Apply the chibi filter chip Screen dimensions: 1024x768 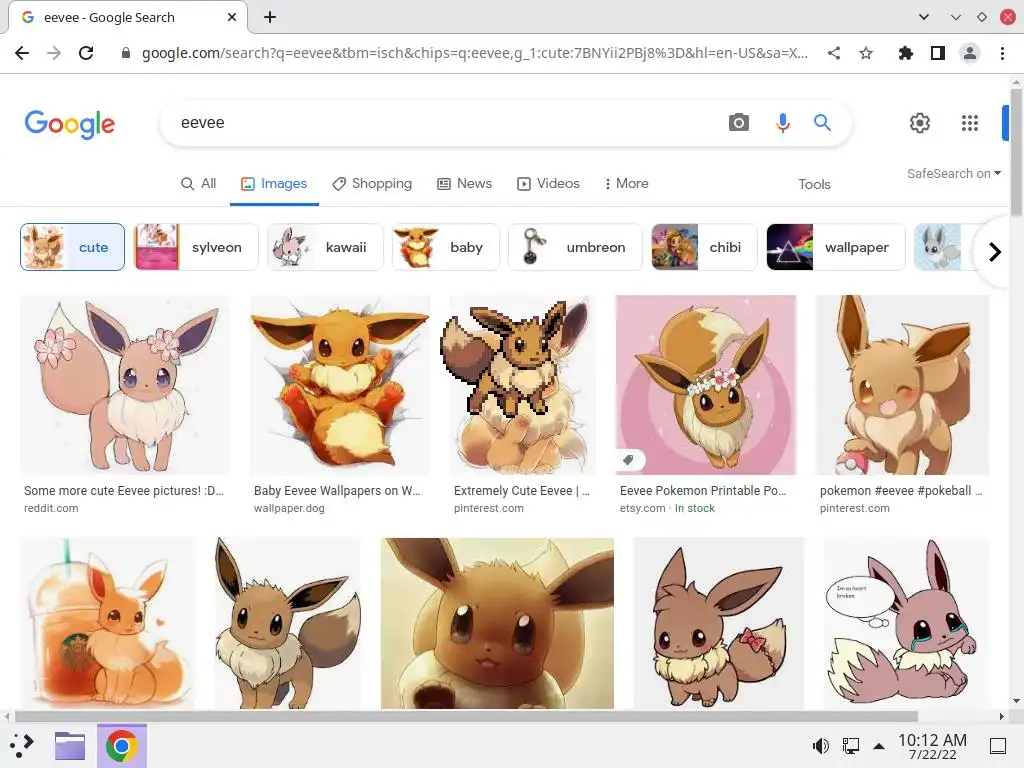coord(704,247)
